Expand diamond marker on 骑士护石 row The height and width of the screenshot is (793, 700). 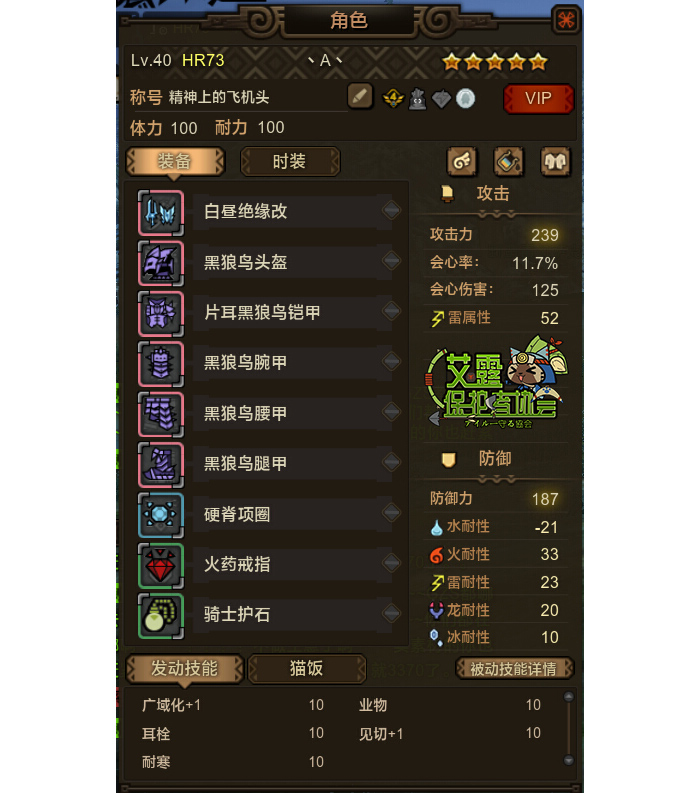click(x=391, y=613)
